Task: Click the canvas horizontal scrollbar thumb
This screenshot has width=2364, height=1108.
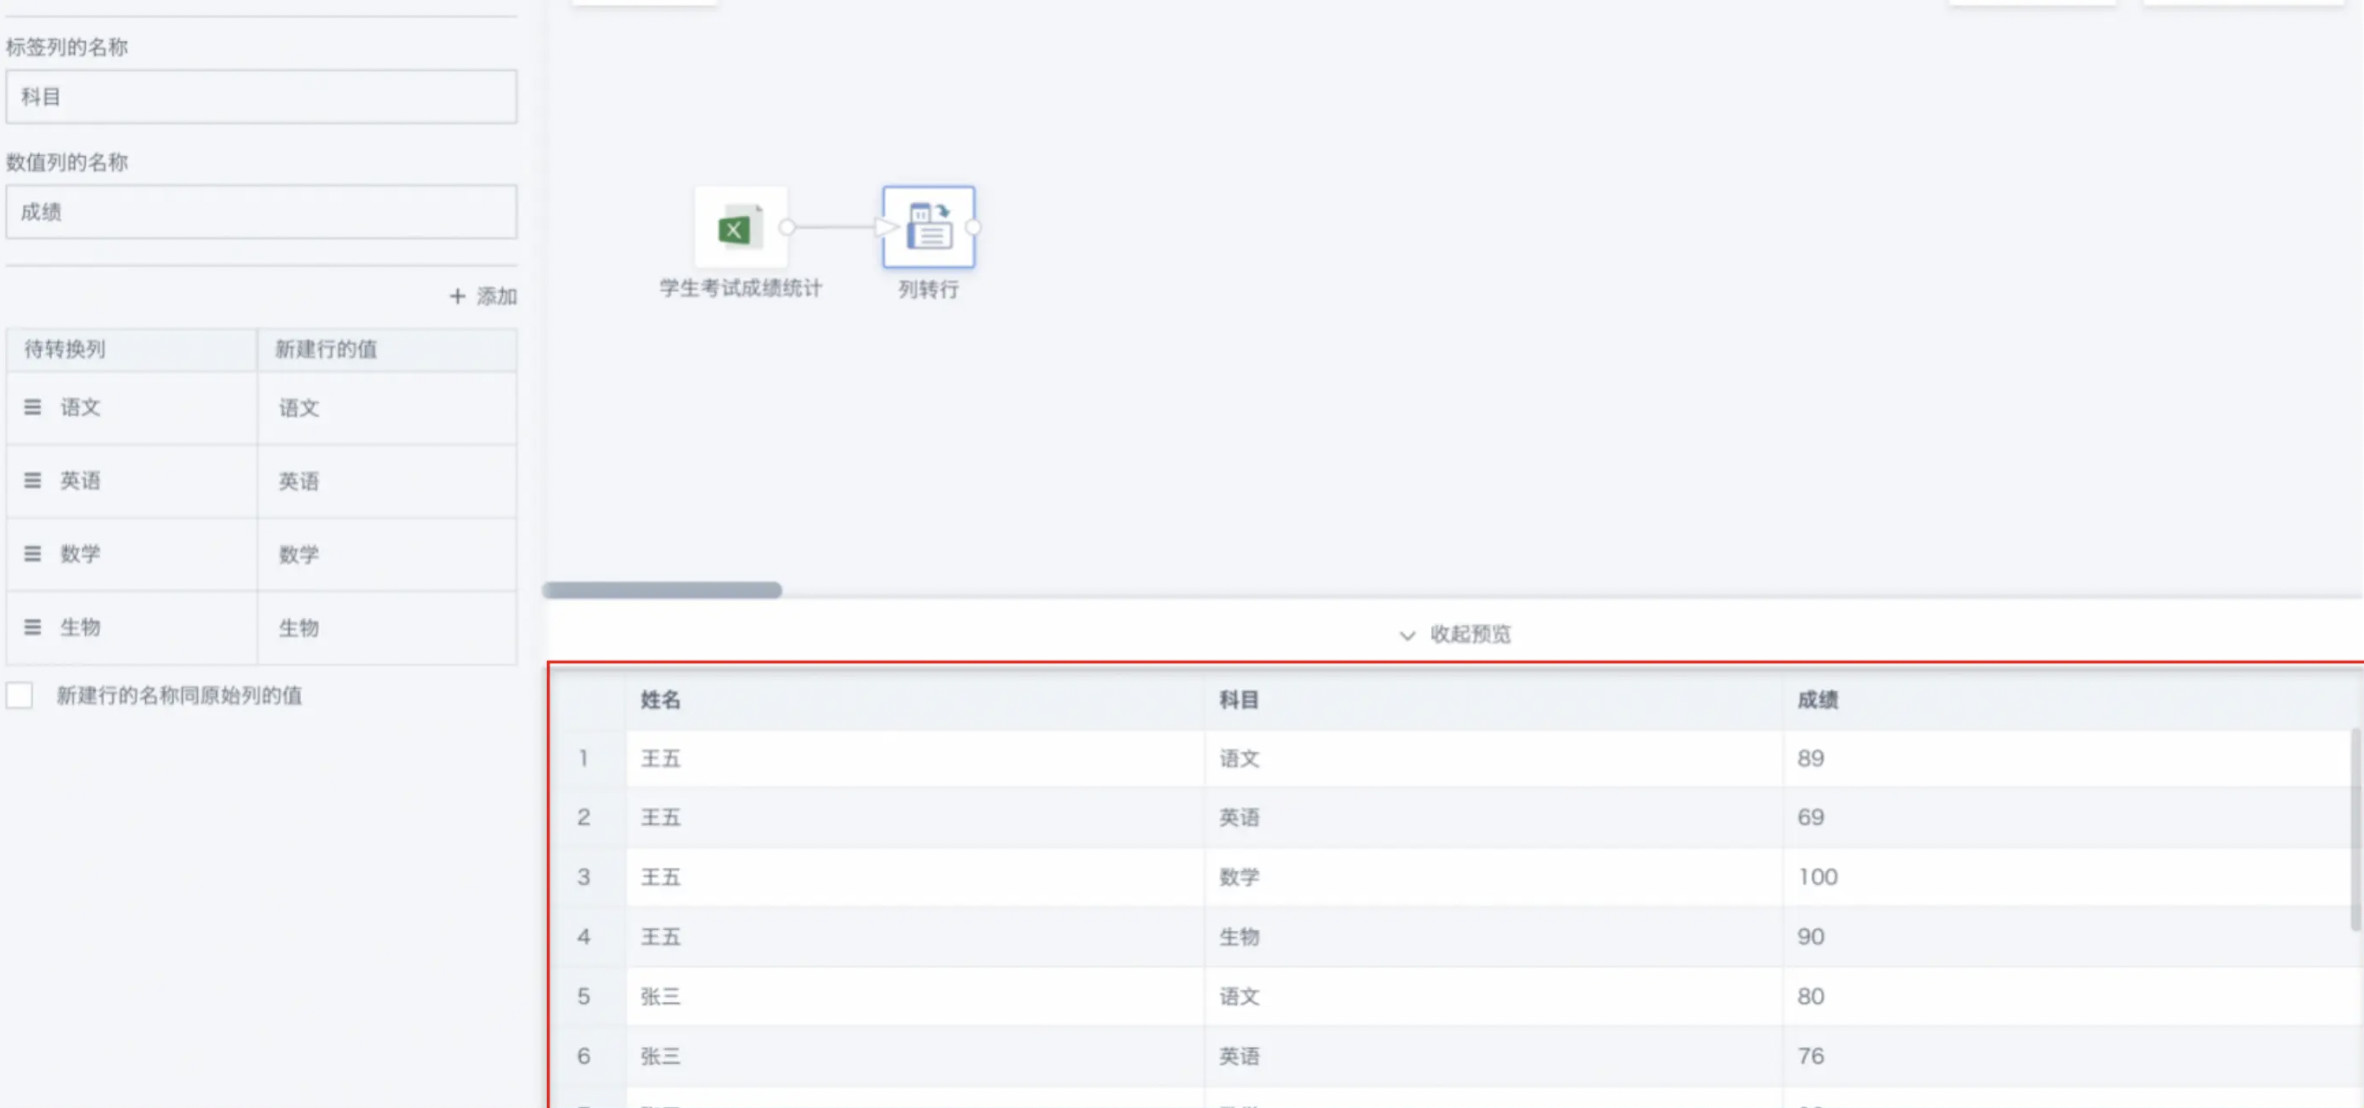Action: click(662, 590)
